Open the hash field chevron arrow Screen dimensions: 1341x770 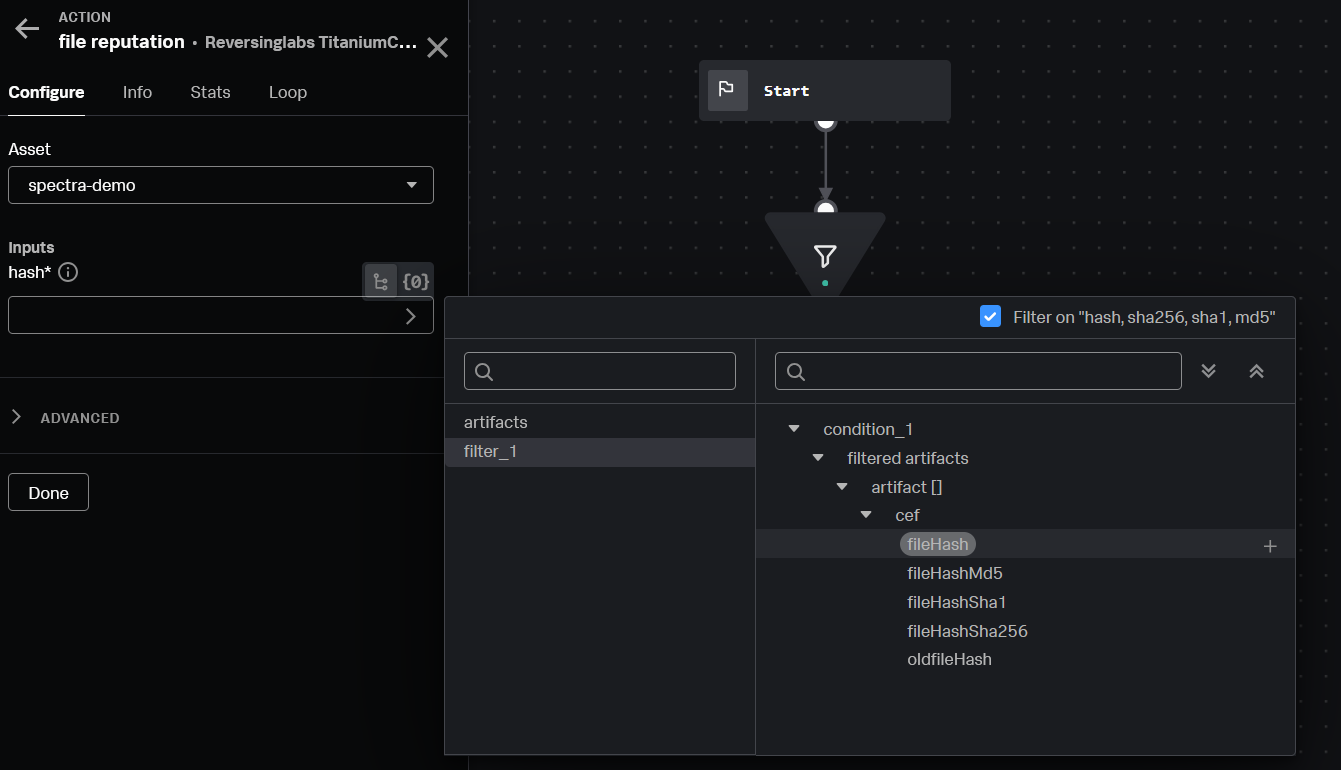pos(411,316)
